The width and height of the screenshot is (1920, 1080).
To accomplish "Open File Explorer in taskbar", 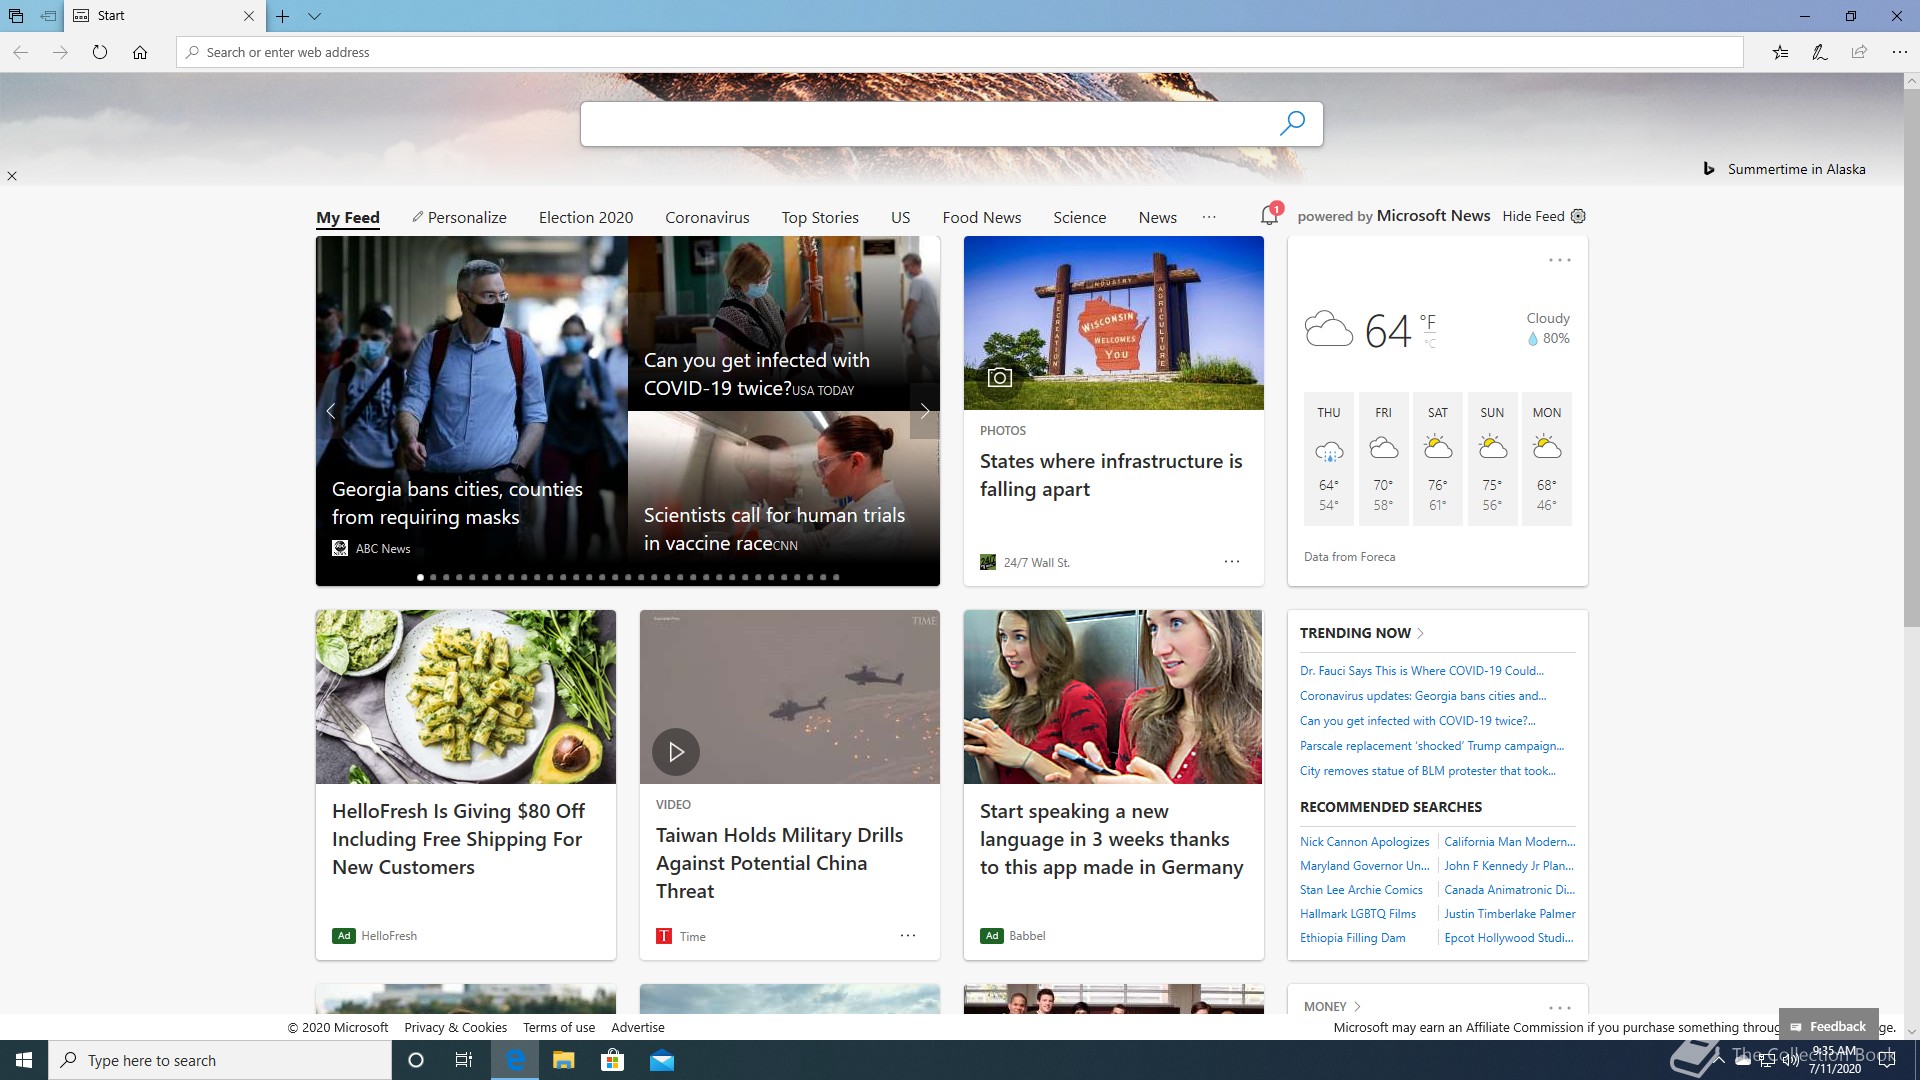I will click(x=563, y=1060).
